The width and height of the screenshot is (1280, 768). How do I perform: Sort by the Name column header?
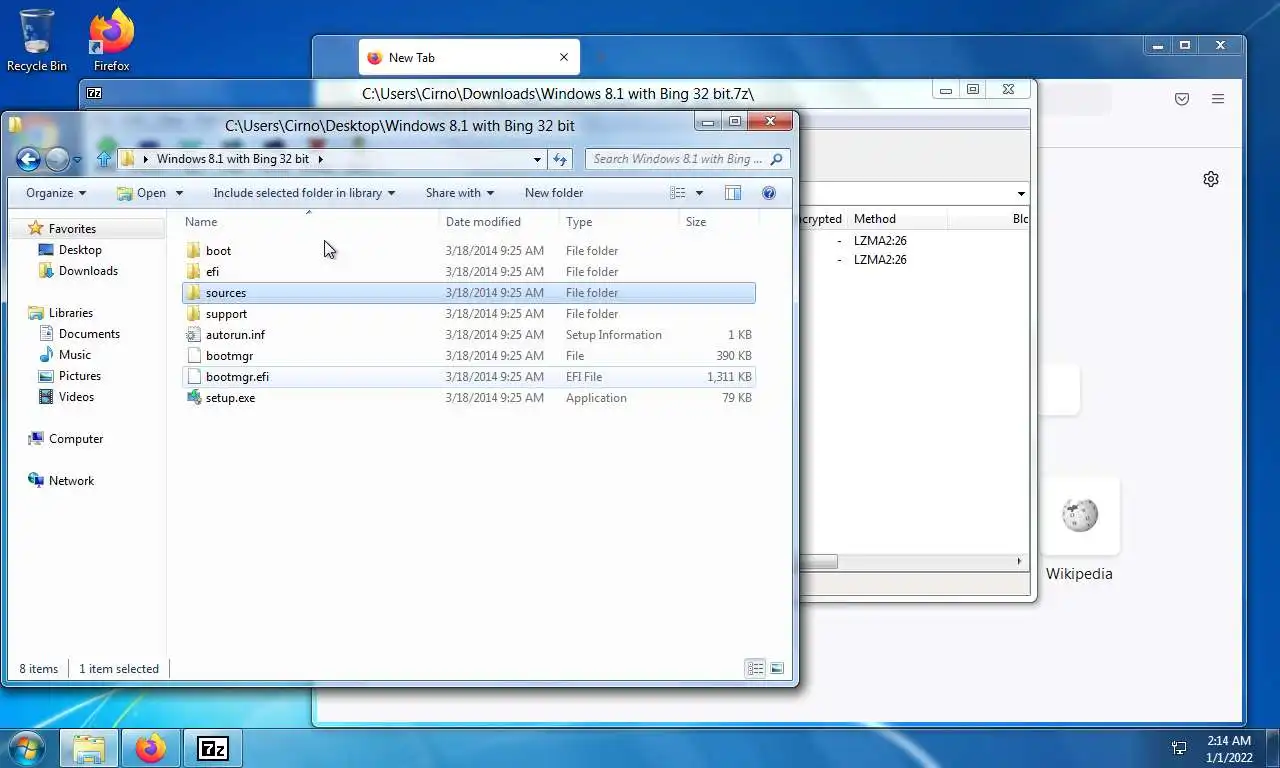308,222
